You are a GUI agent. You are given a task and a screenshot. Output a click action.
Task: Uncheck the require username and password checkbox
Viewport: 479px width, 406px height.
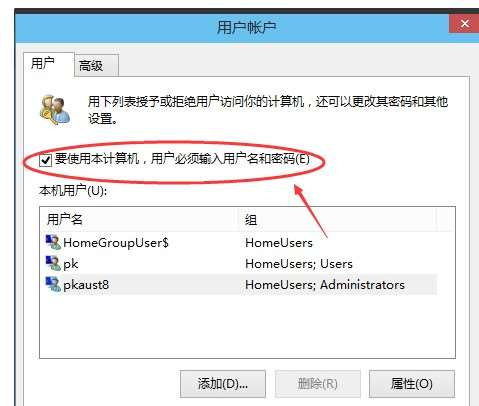click(45, 160)
